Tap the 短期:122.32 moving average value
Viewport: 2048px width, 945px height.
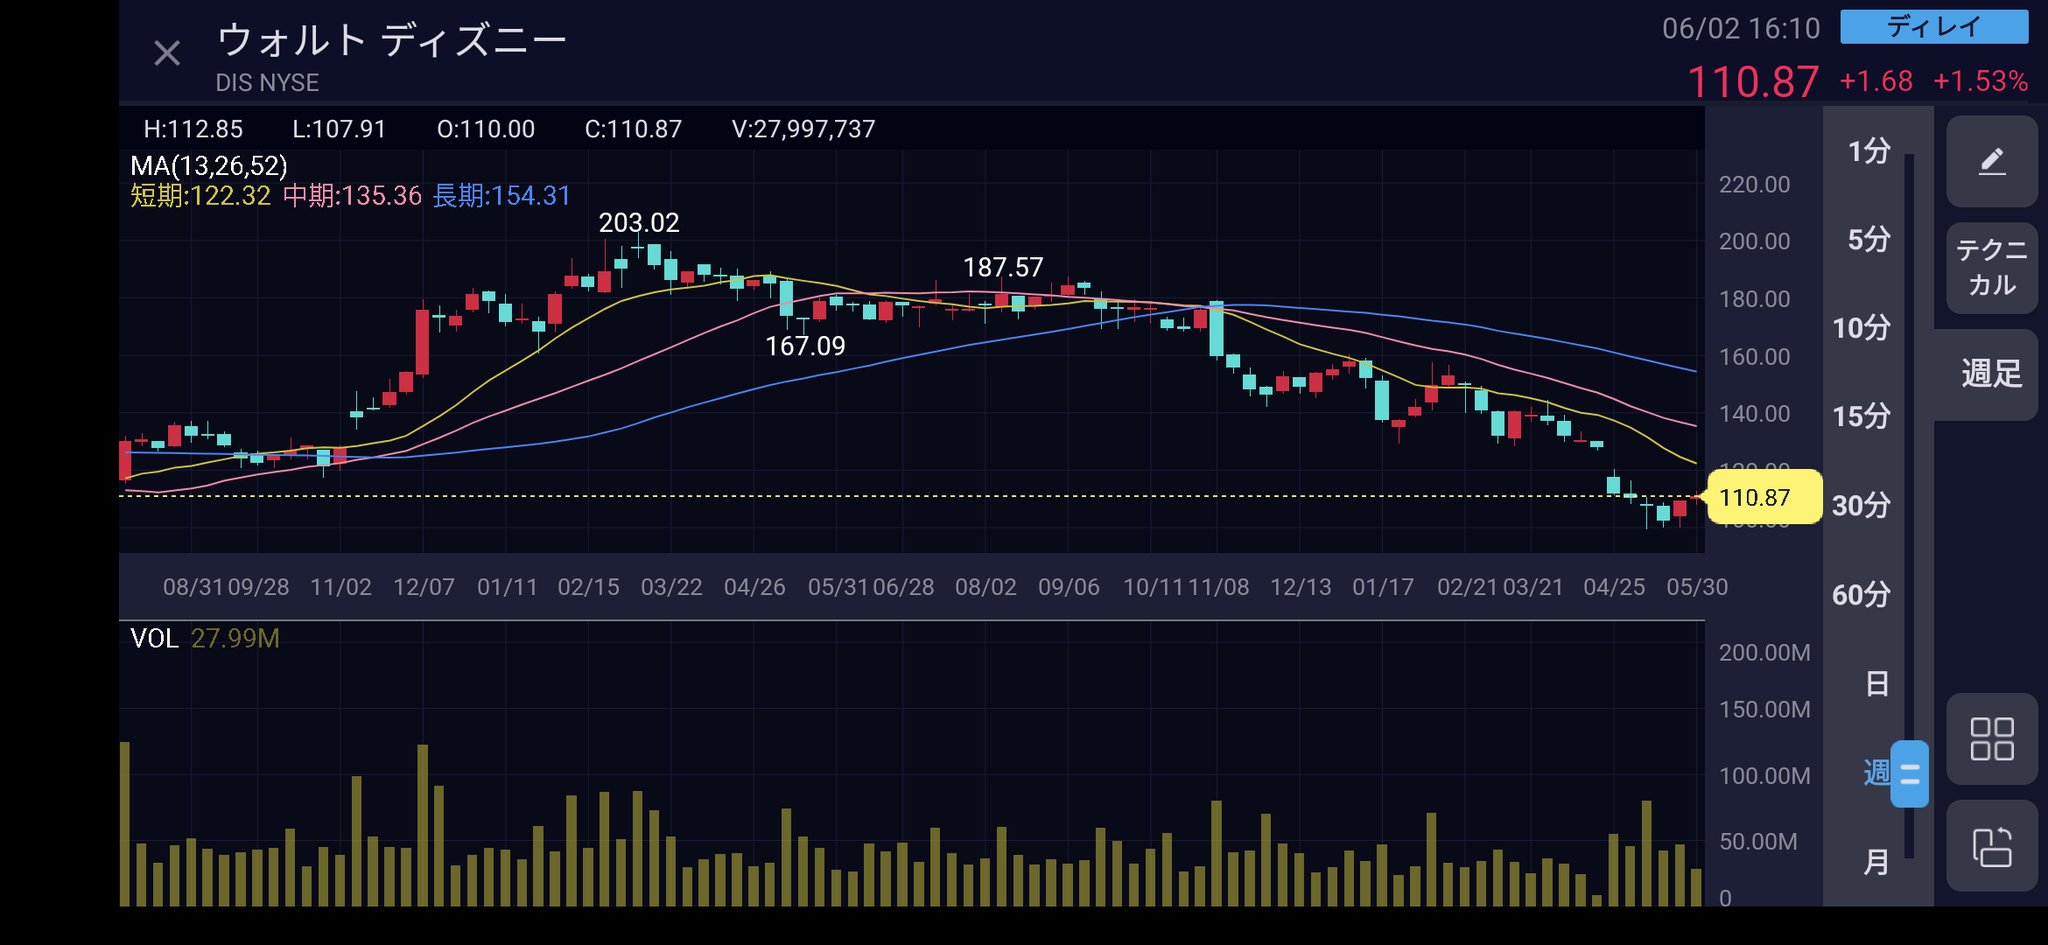pyautogui.click(x=200, y=195)
